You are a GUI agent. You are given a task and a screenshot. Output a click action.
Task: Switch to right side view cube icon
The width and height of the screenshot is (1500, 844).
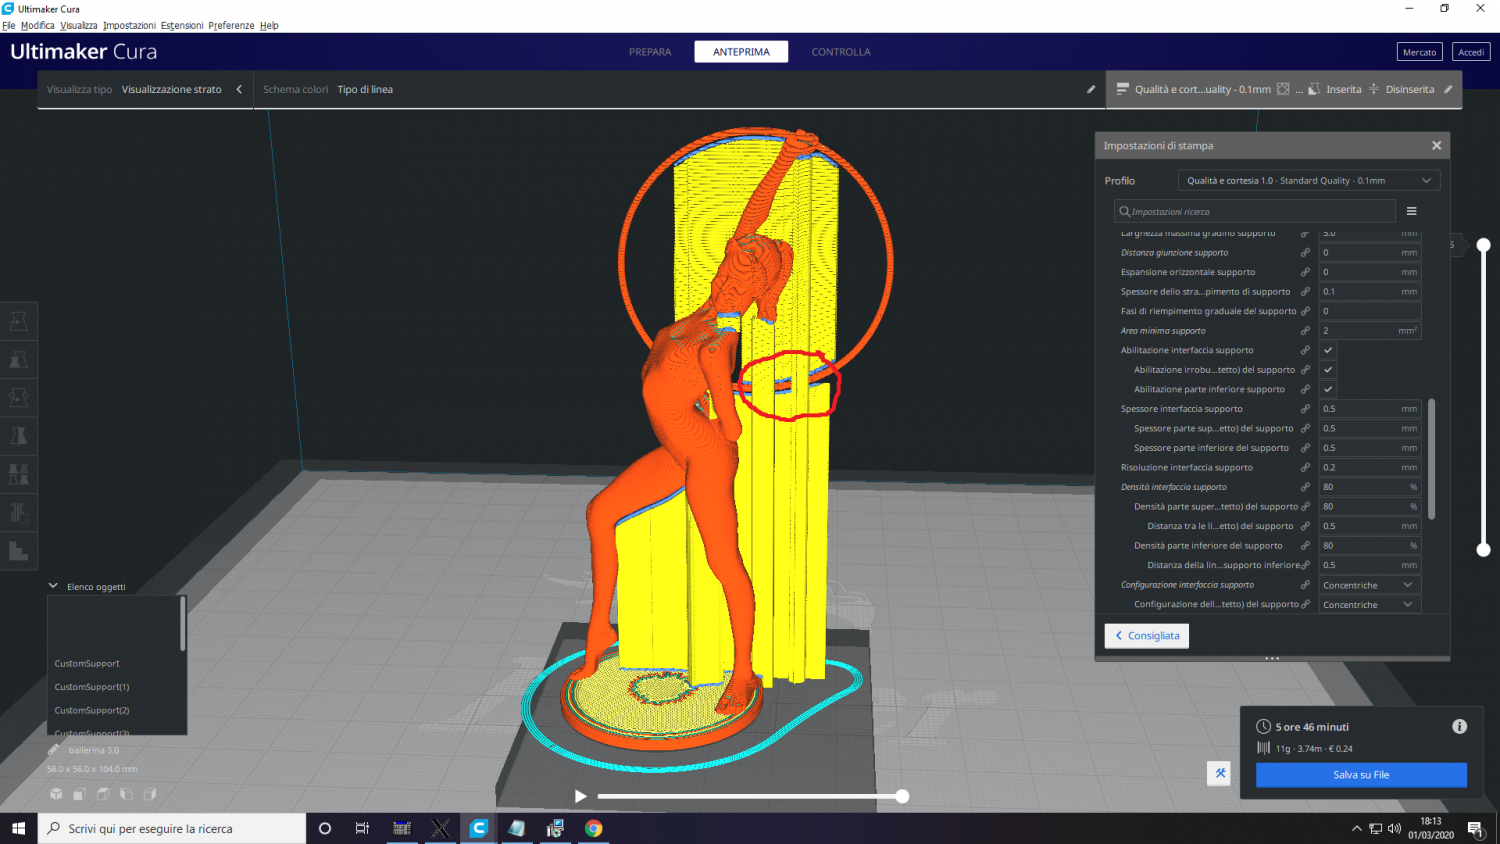[x=149, y=794]
